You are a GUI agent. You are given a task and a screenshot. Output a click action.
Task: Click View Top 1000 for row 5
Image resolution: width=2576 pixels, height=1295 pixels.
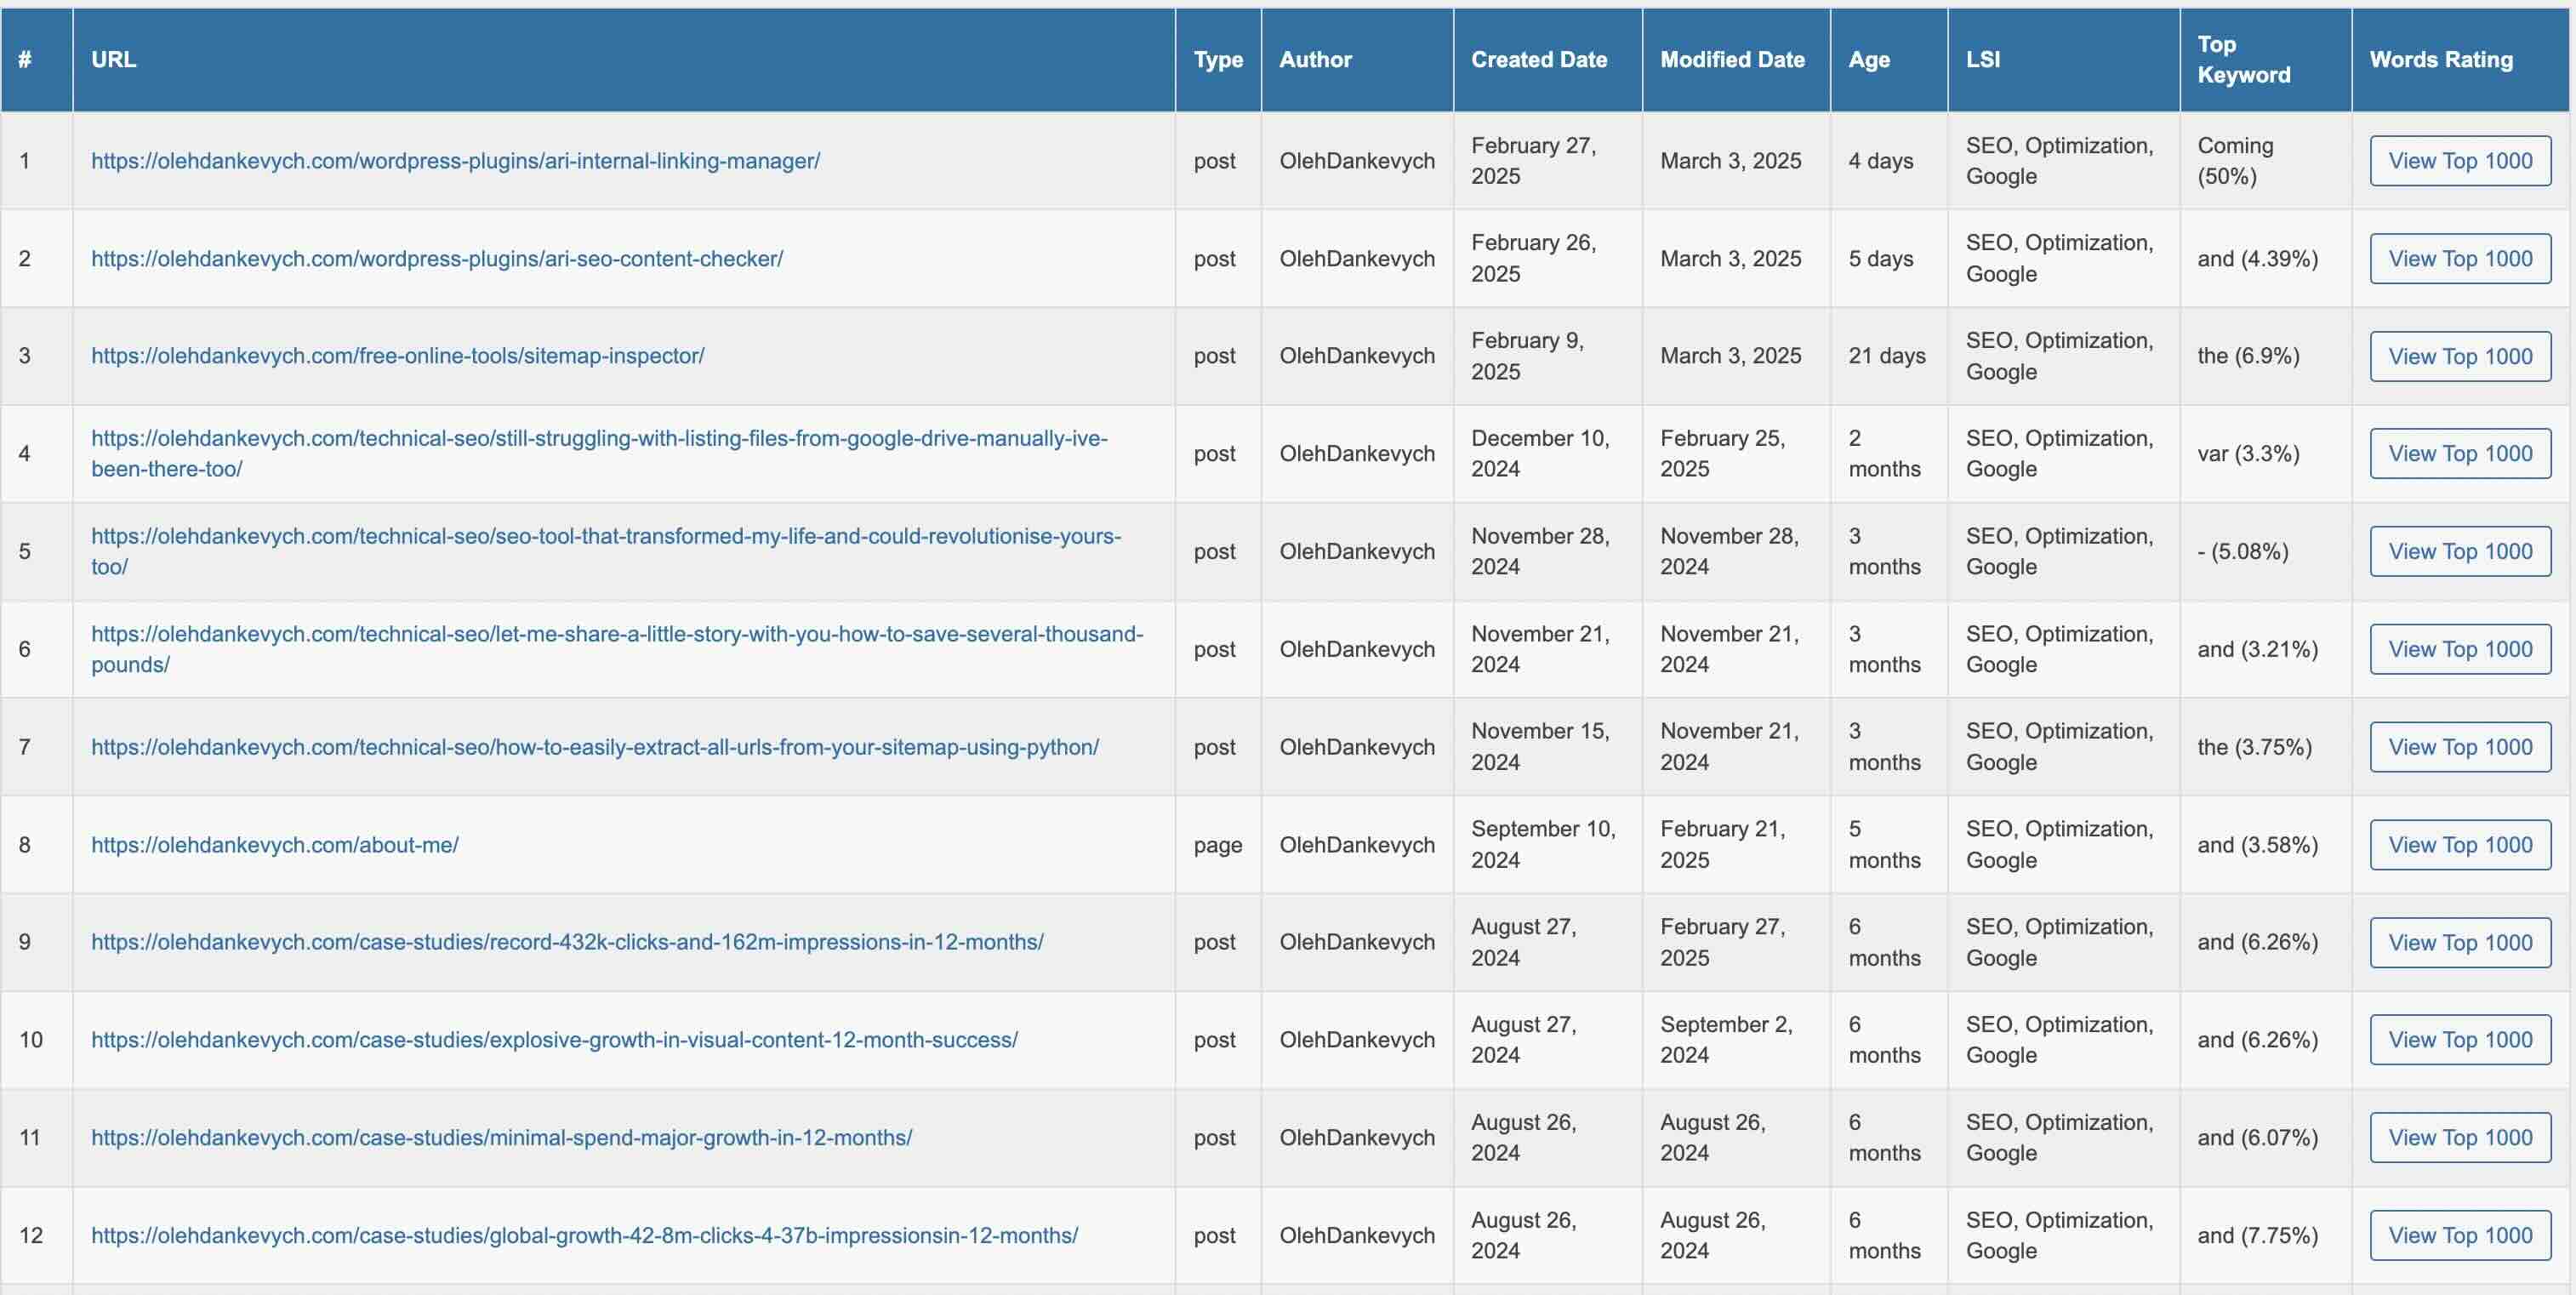pyautogui.click(x=2460, y=552)
